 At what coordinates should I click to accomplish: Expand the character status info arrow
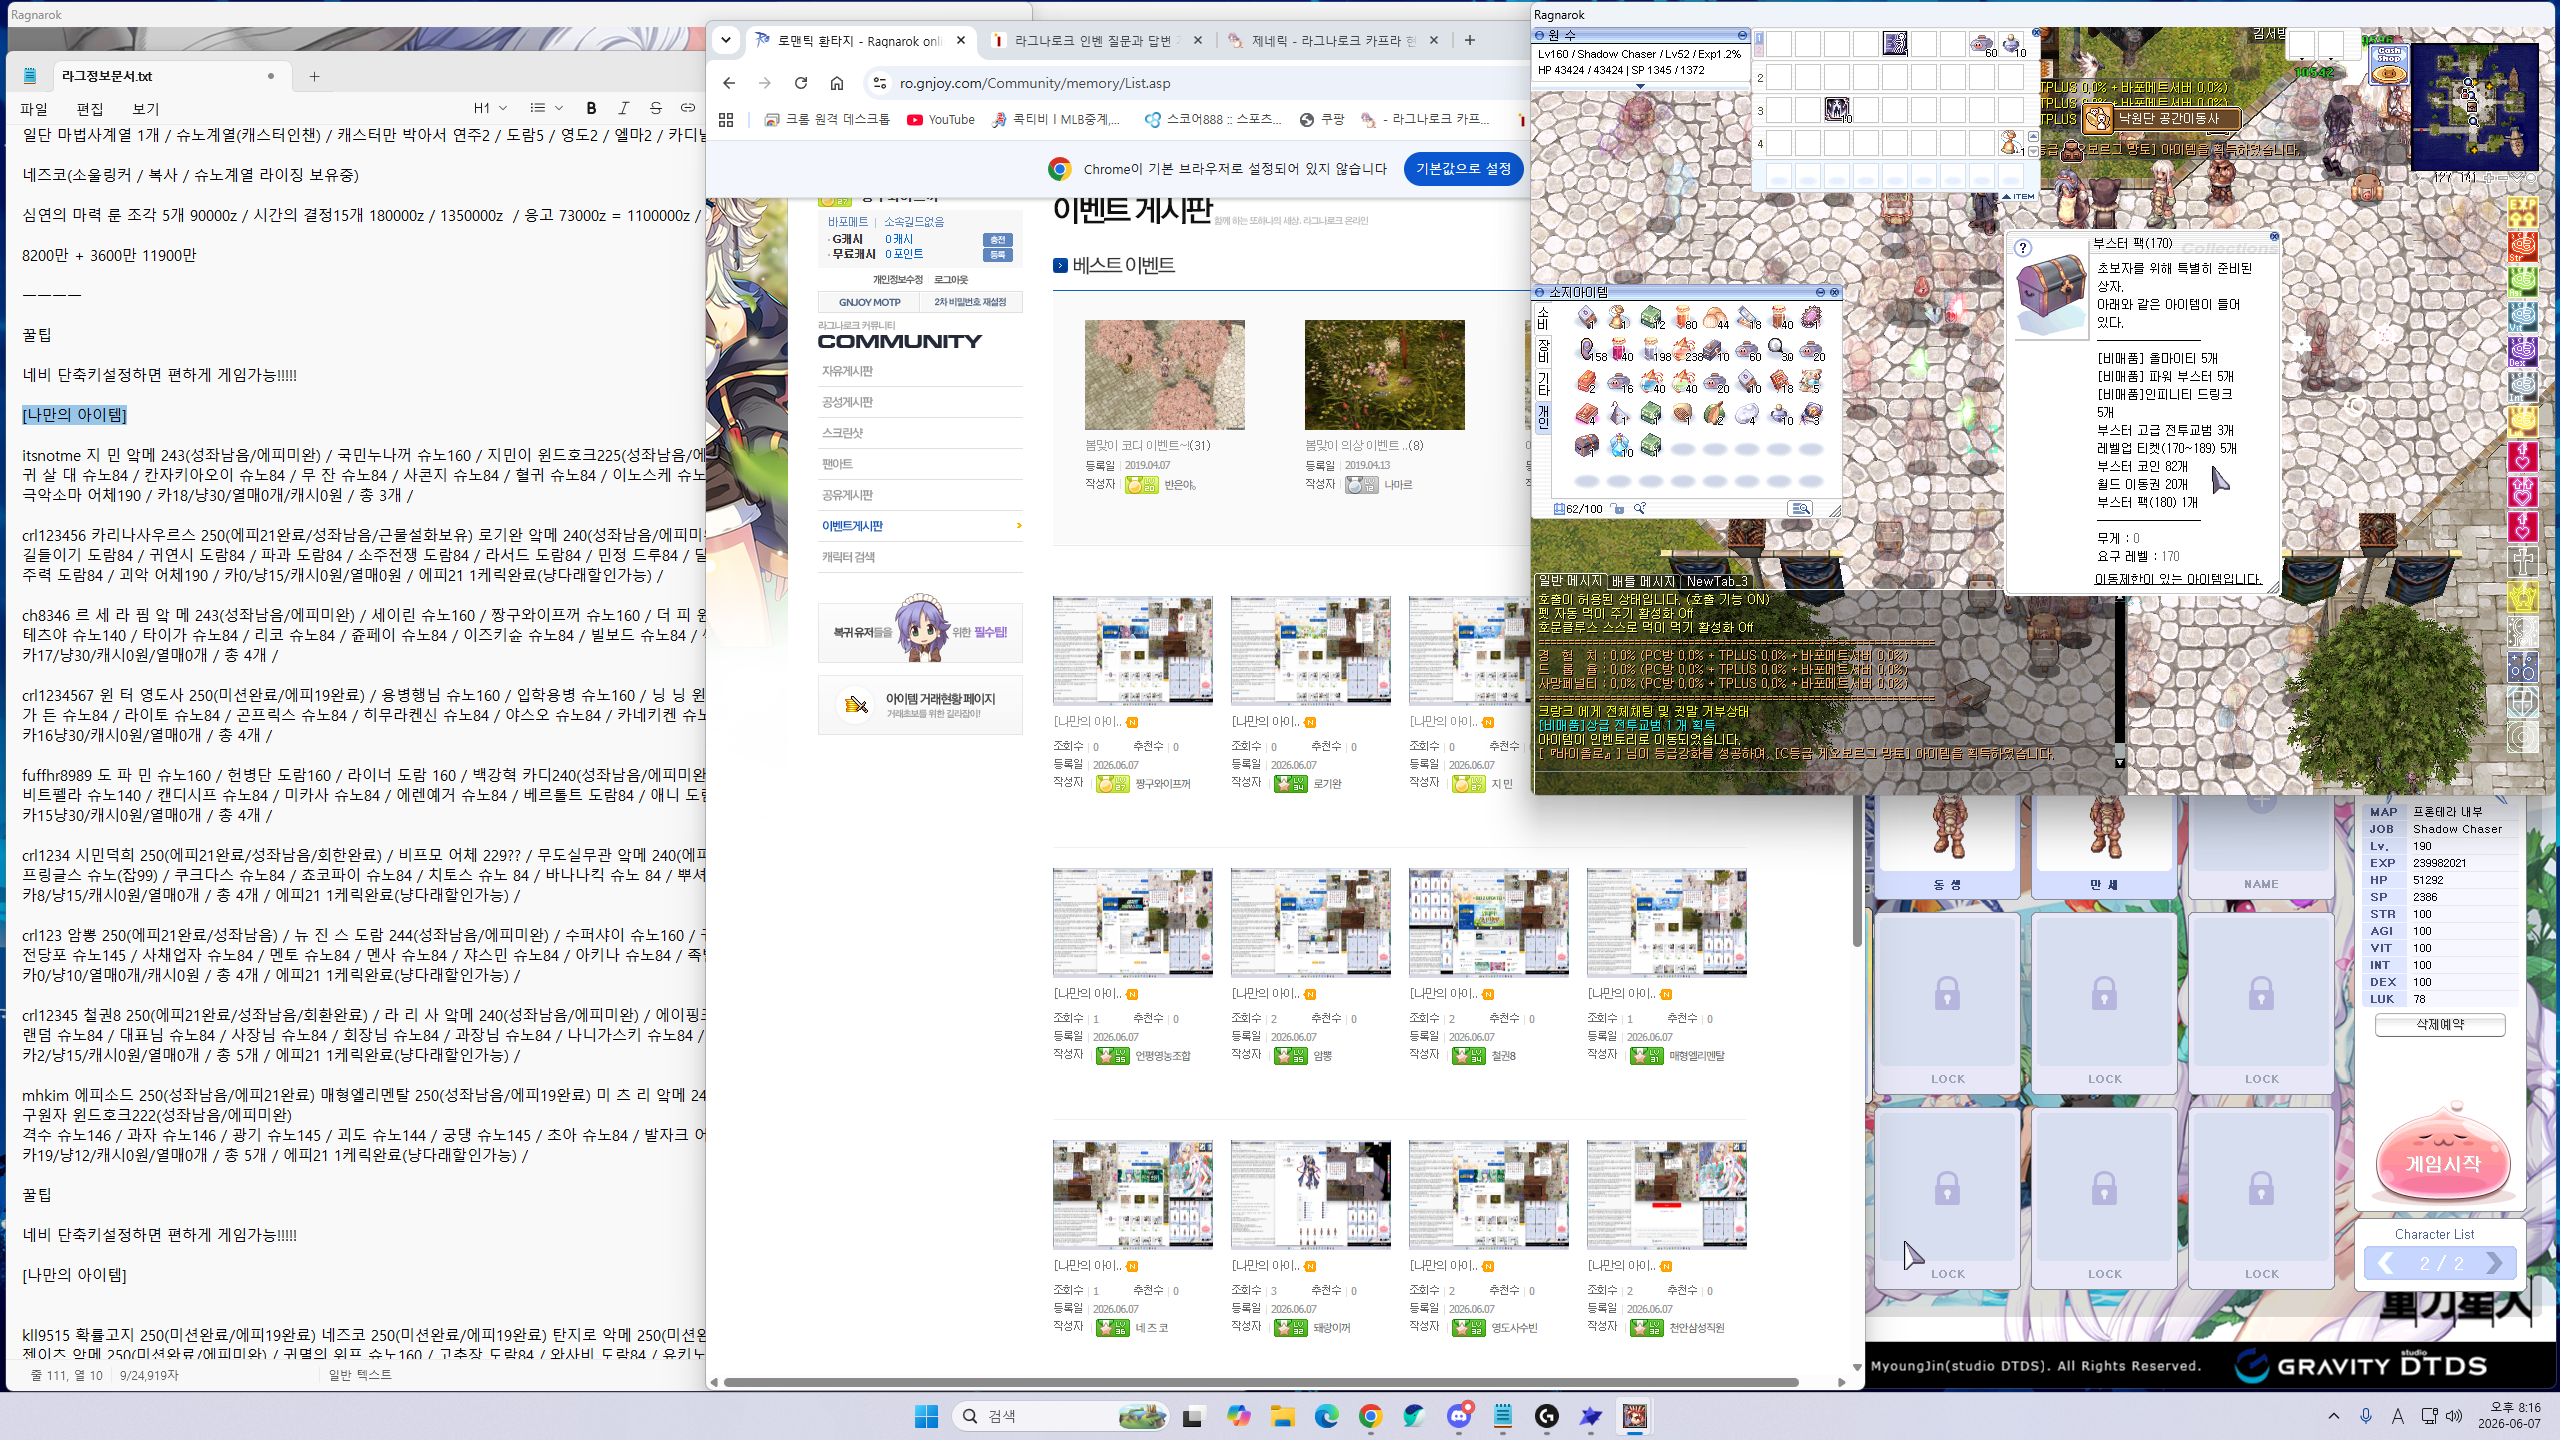click(x=1640, y=86)
